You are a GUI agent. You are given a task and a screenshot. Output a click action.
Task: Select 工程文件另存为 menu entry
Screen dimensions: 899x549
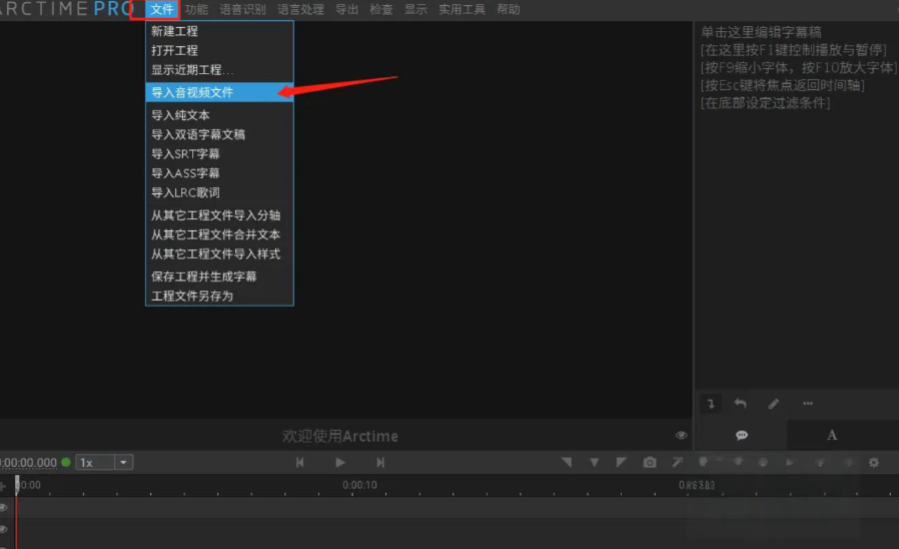pyautogui.click(x=220, y=296)
